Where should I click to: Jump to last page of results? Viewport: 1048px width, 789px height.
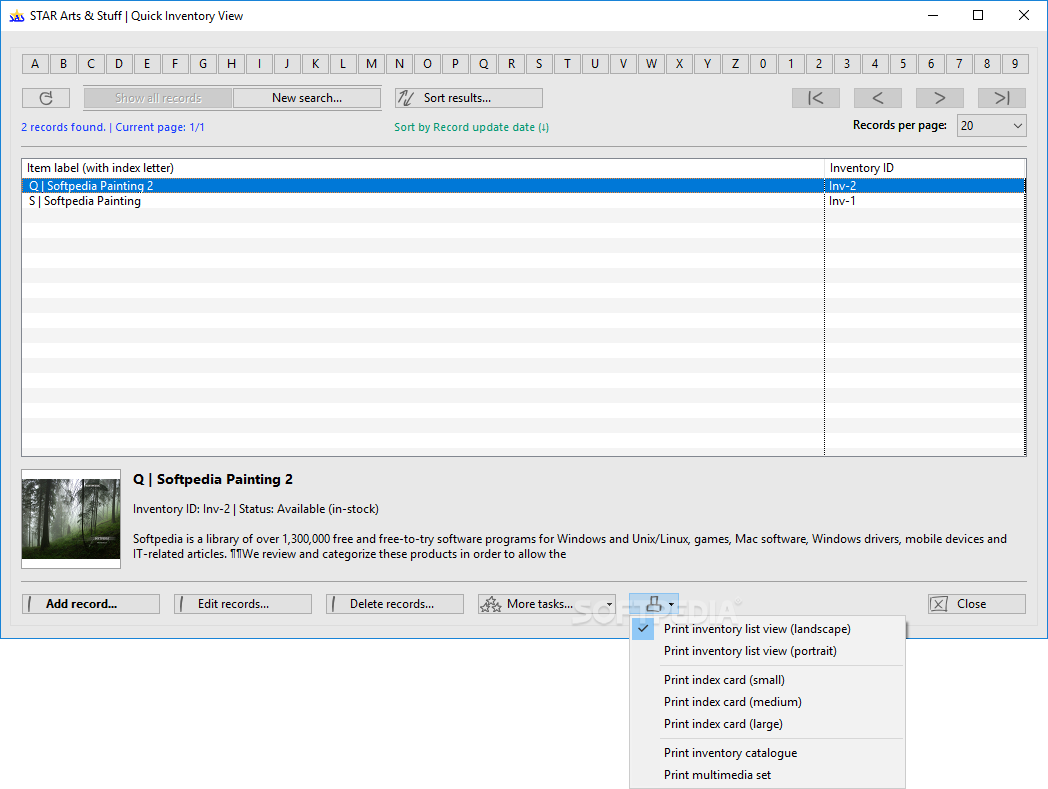[x=1002, y=98]
